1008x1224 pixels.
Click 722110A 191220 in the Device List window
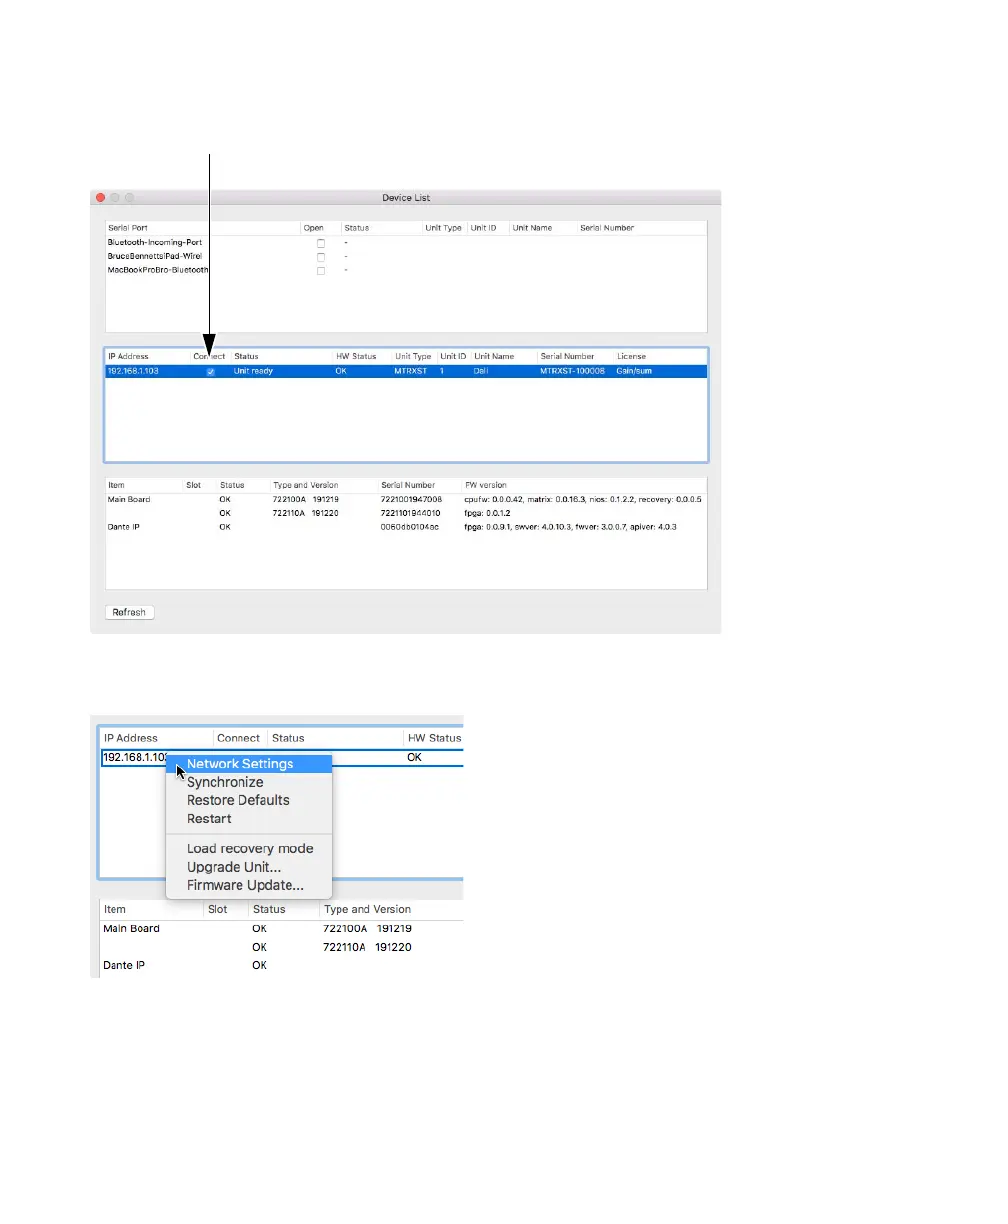(306, 513)
